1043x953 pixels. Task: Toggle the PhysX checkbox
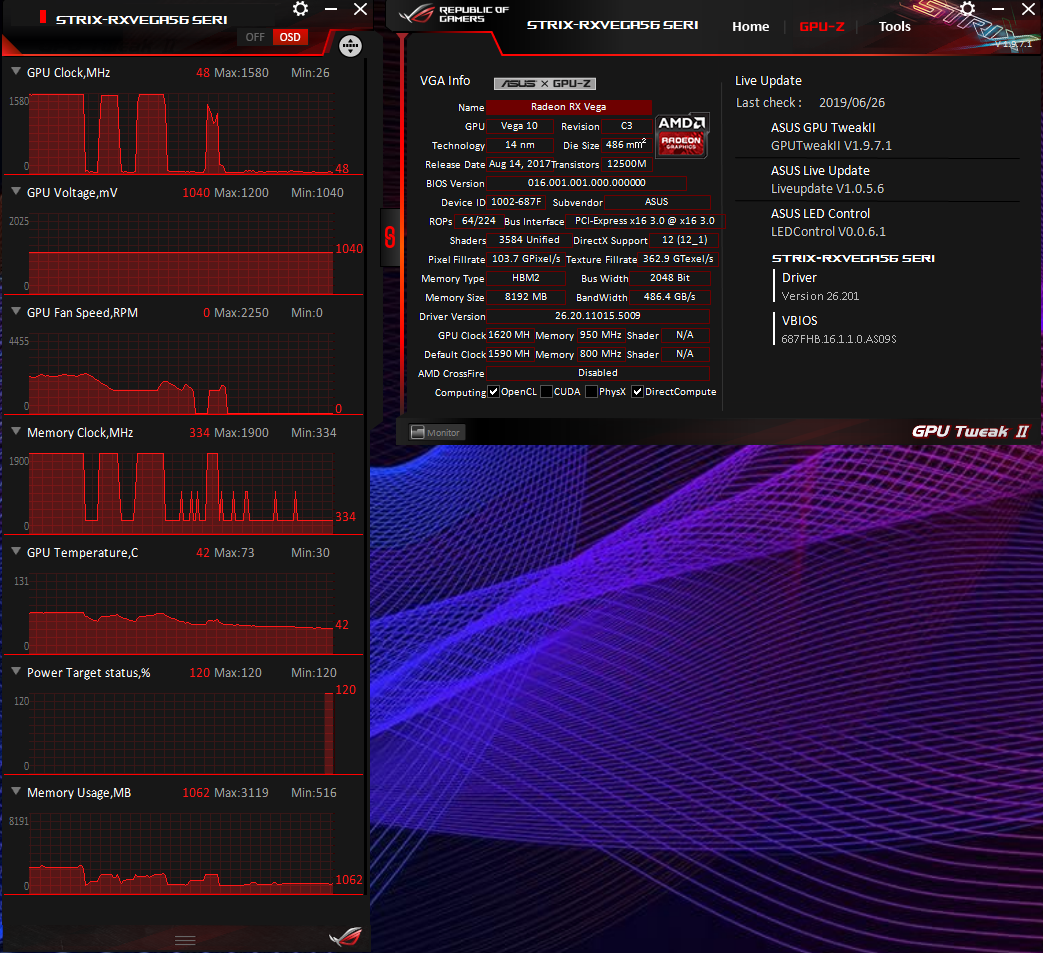point(591,392)
